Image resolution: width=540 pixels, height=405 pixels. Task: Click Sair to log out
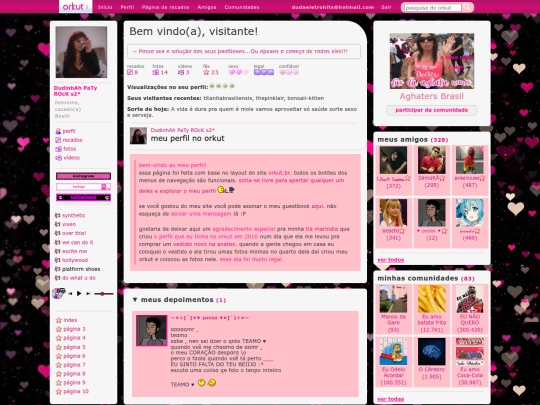pyautogui.click(x=386, y=7)
